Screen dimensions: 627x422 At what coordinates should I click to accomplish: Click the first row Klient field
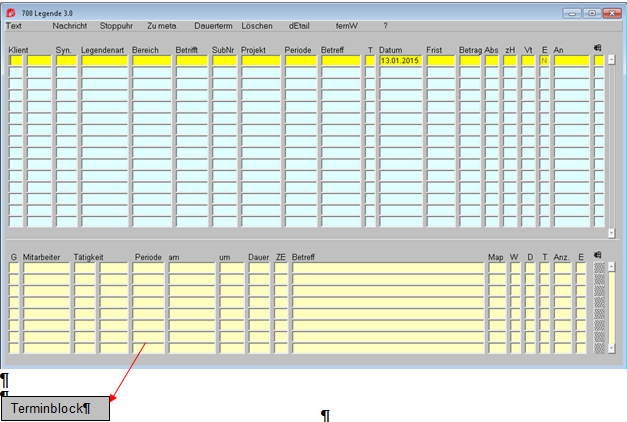15,61
